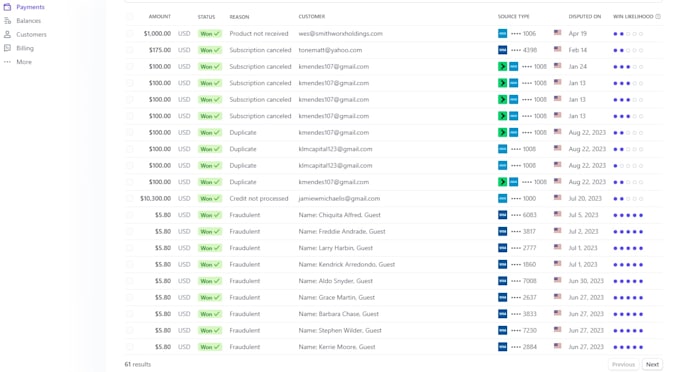Screen dimensions: 680x372
Task: Check the box for the $175.00 dispute
Action: point(130,50)
